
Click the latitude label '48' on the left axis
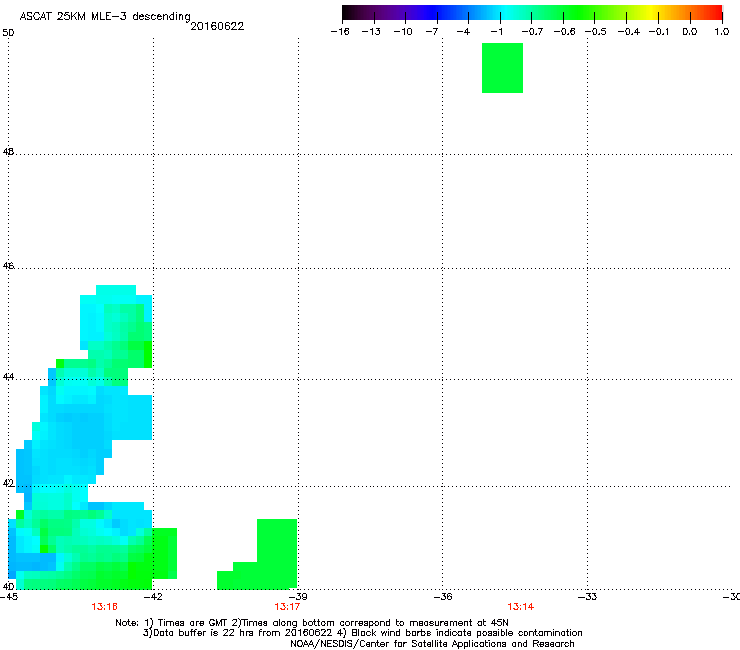point(8,152)
